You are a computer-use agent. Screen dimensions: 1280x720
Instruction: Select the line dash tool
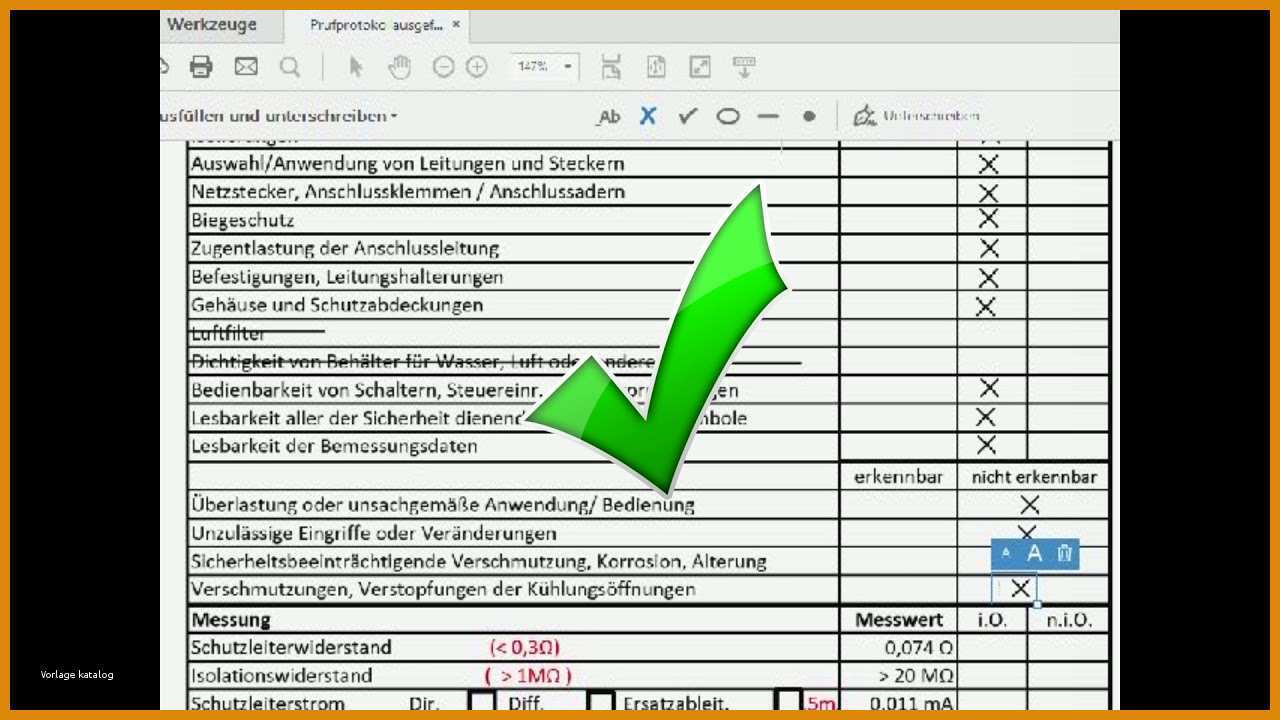click(768, 116)
